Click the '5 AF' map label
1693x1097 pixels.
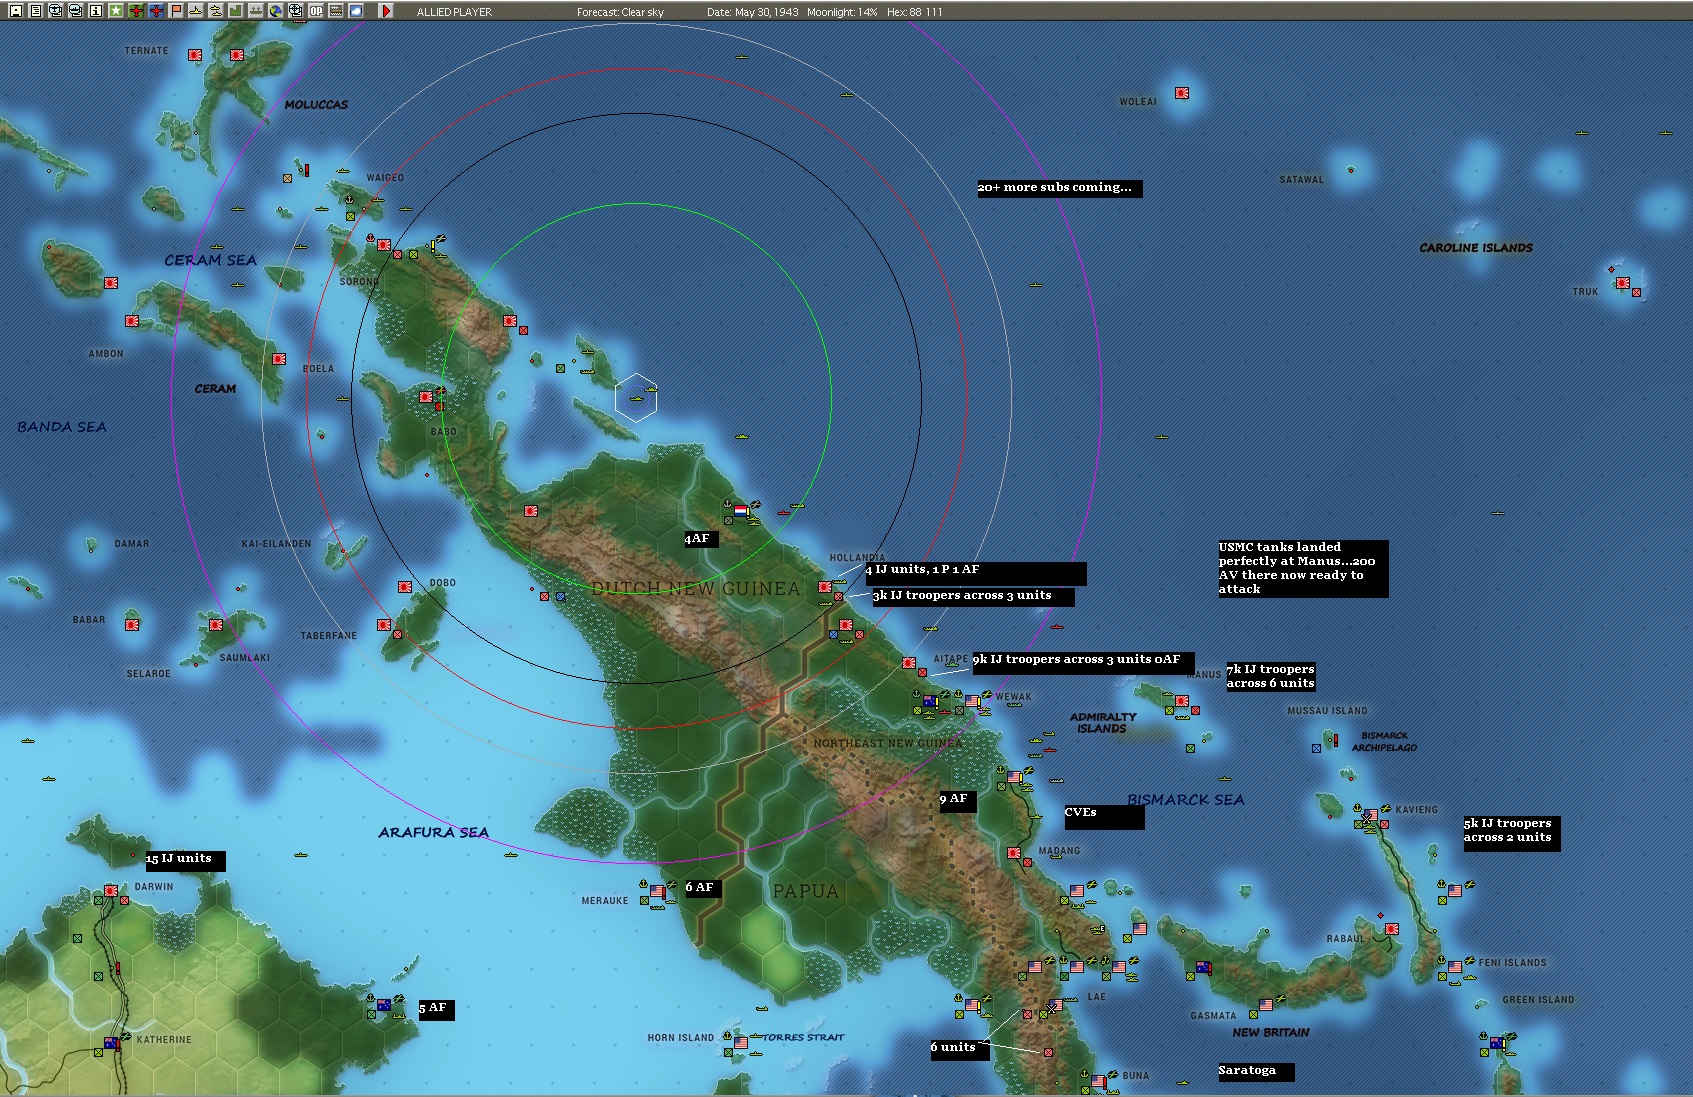[436, 1009]
